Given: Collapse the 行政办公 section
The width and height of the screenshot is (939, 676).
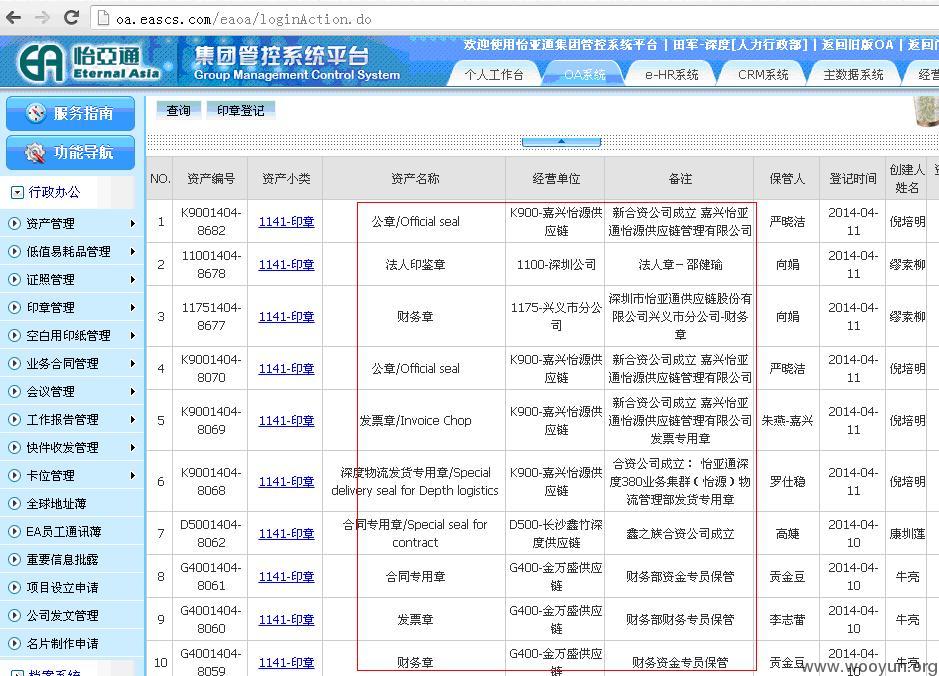Looking at the screenshot, I should (x=17, y=192).
